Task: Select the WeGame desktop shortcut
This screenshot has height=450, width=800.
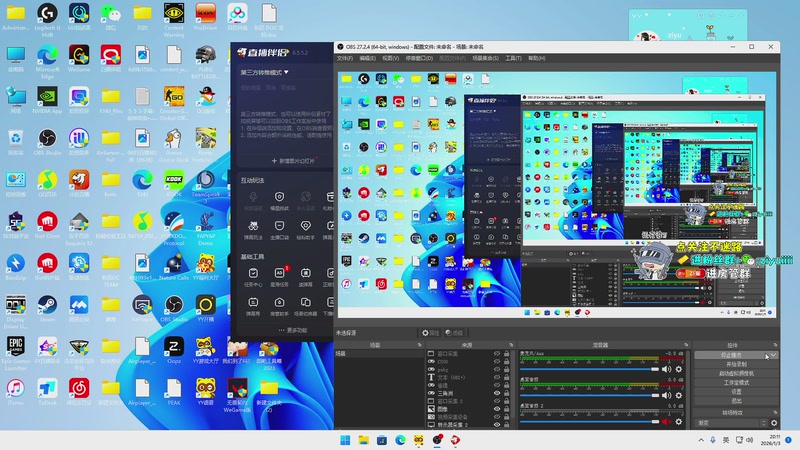Action: (79, 59)
